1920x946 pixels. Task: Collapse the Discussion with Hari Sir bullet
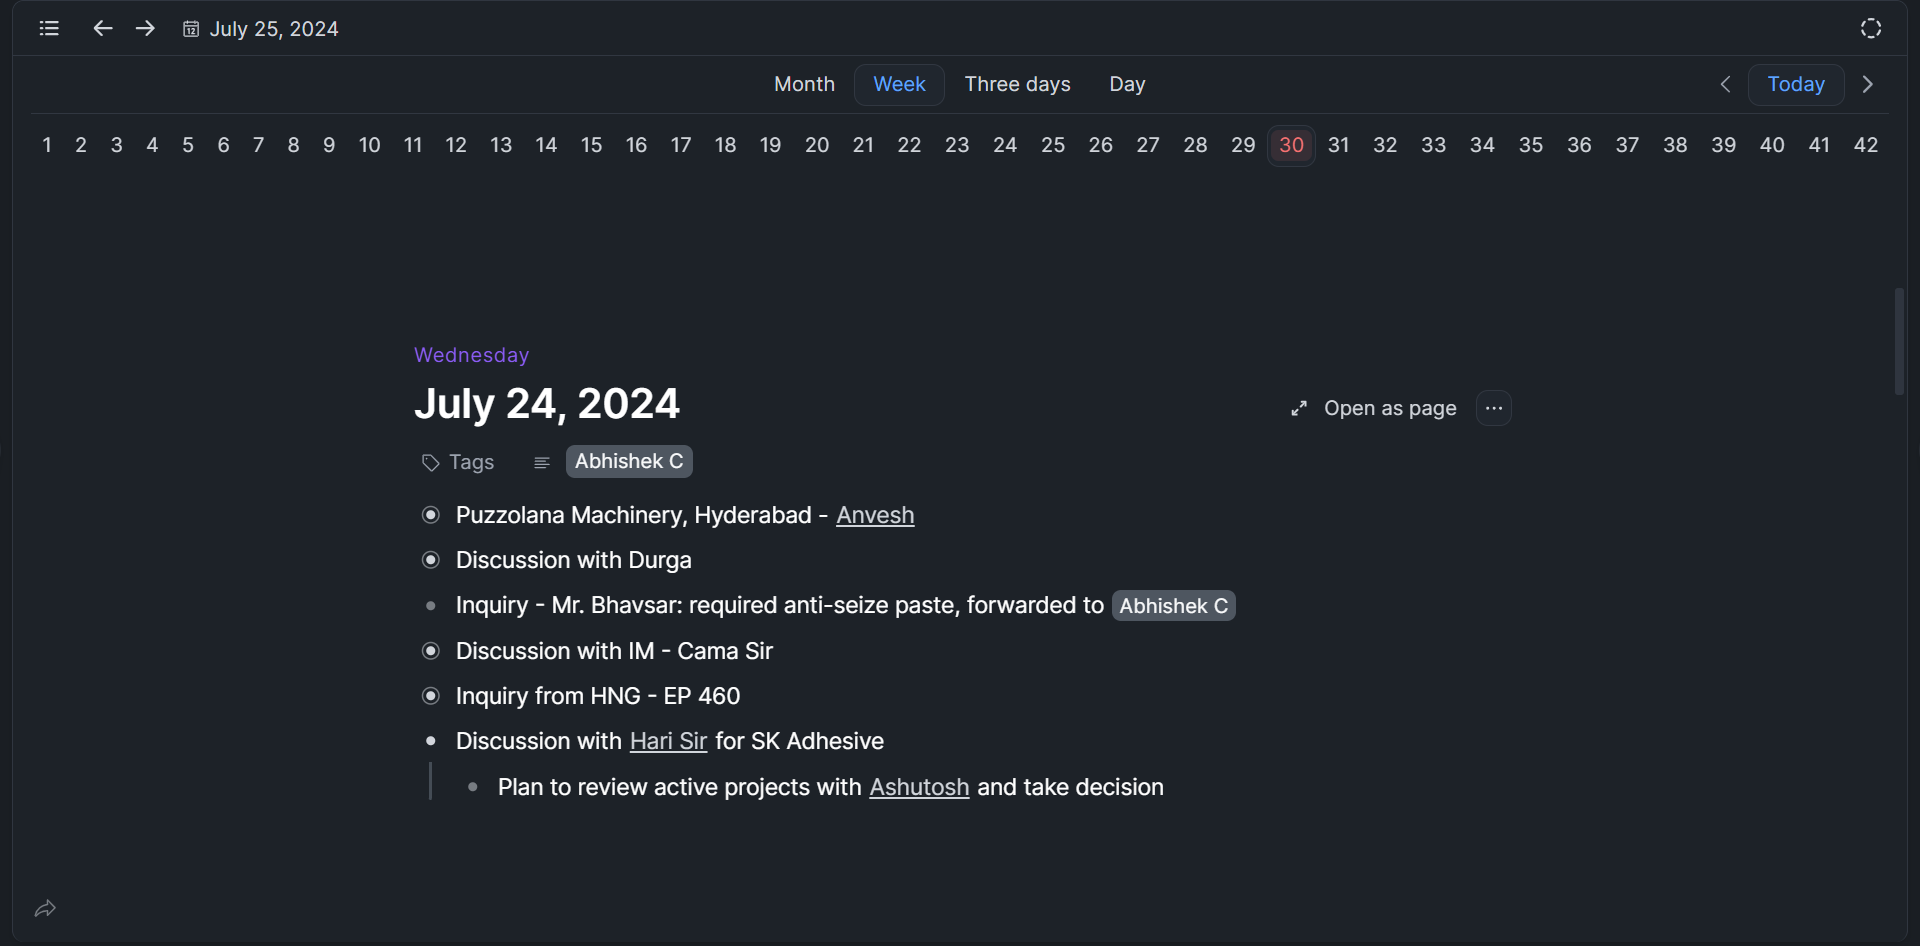point(431,741)
